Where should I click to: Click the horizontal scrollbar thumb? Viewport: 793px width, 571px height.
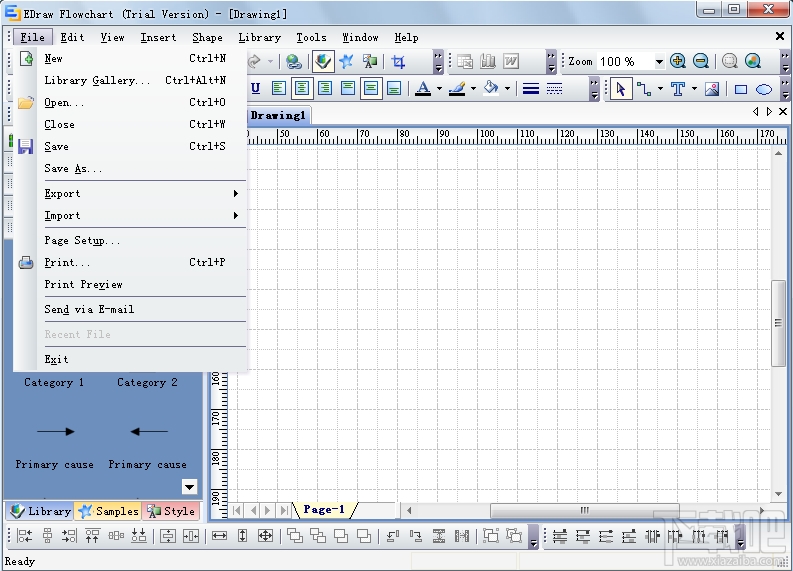point(585,510)
